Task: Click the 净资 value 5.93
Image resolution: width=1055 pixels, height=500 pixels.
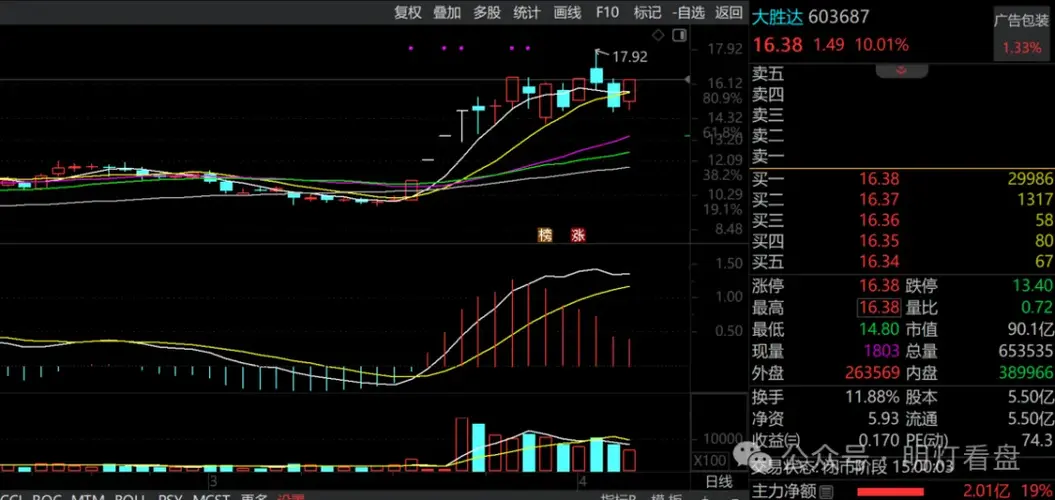Action: click(x=882, y=418)
